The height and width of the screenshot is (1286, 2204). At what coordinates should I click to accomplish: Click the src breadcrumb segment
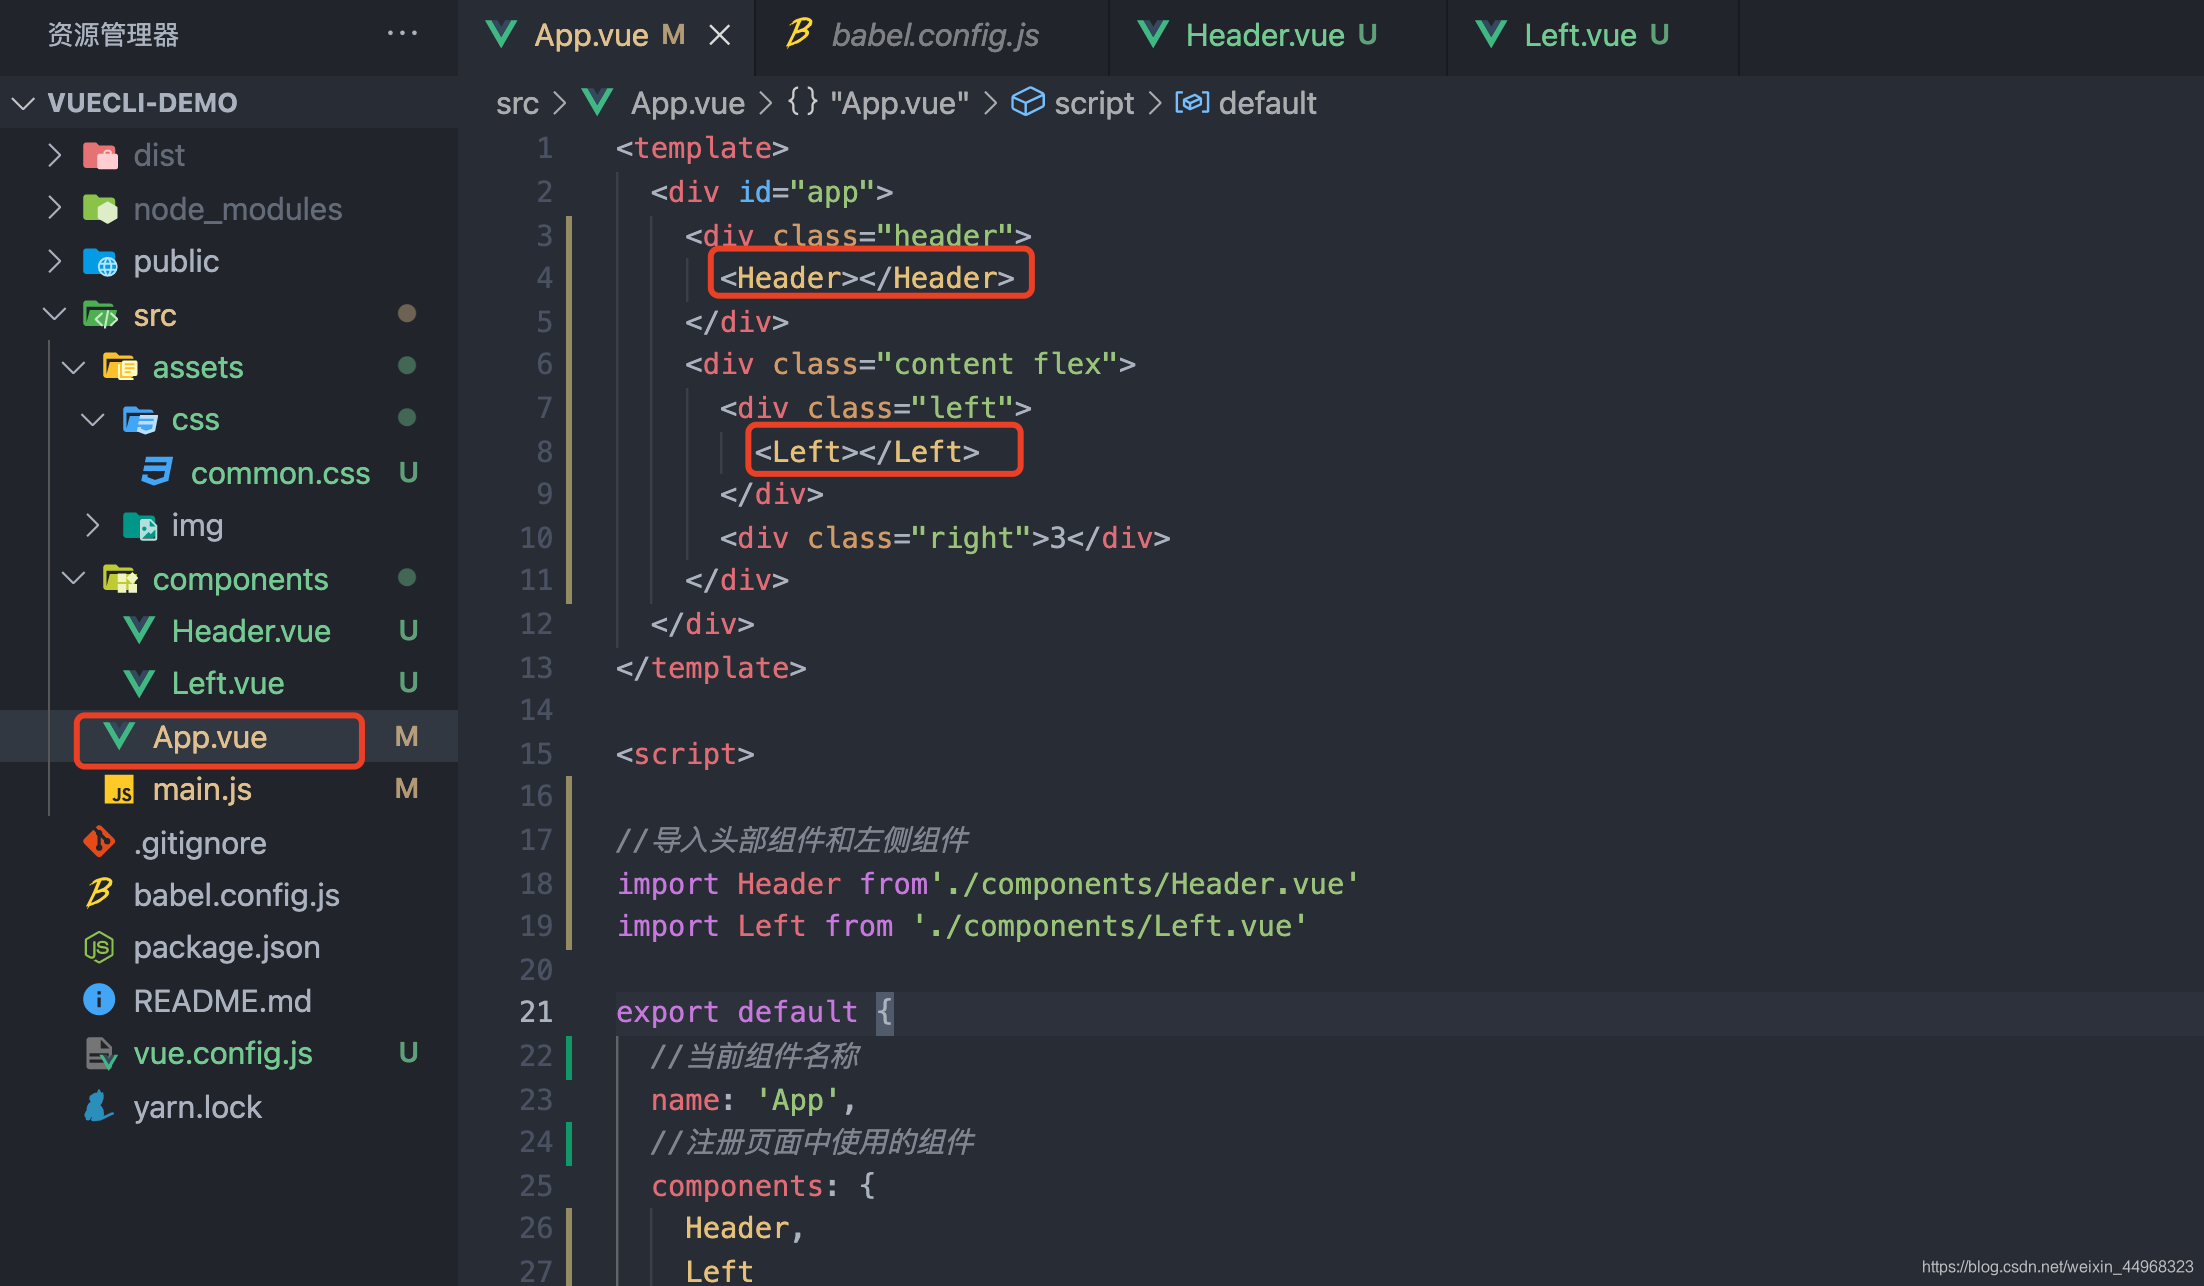[517, 103]
